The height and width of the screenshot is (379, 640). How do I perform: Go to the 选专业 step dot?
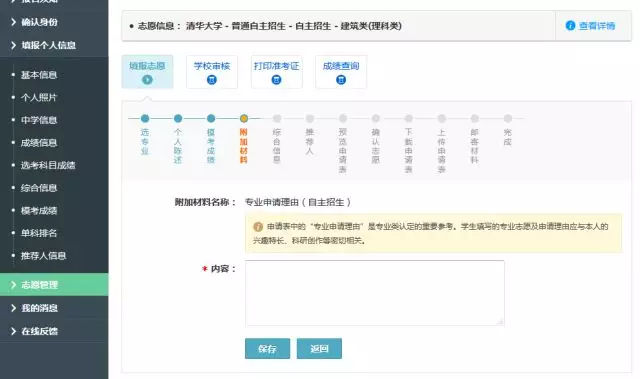145,118
